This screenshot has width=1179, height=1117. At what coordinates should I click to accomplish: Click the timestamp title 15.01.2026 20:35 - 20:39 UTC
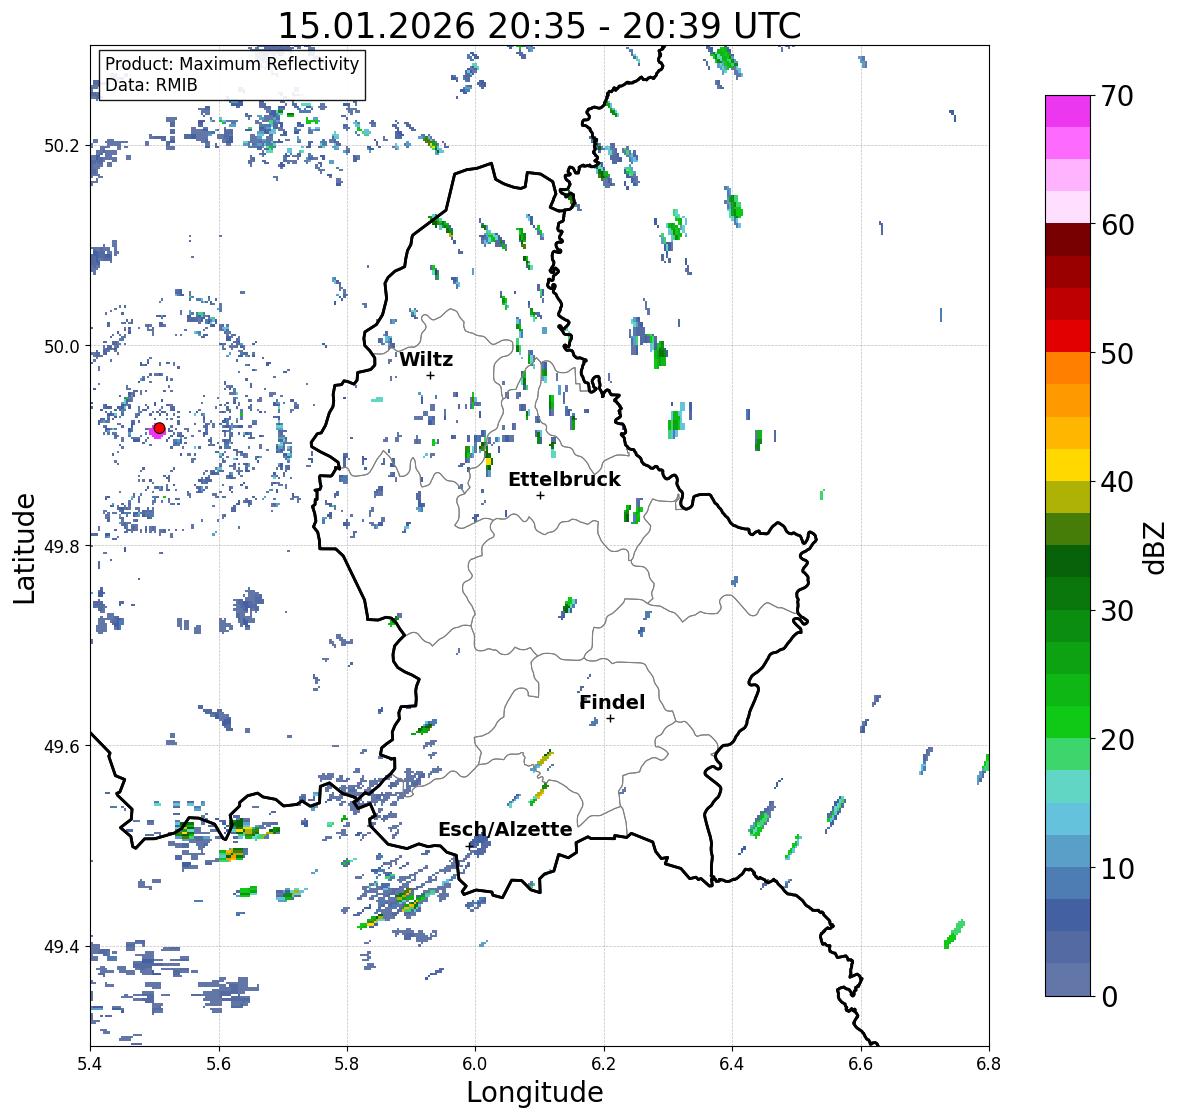539,26
